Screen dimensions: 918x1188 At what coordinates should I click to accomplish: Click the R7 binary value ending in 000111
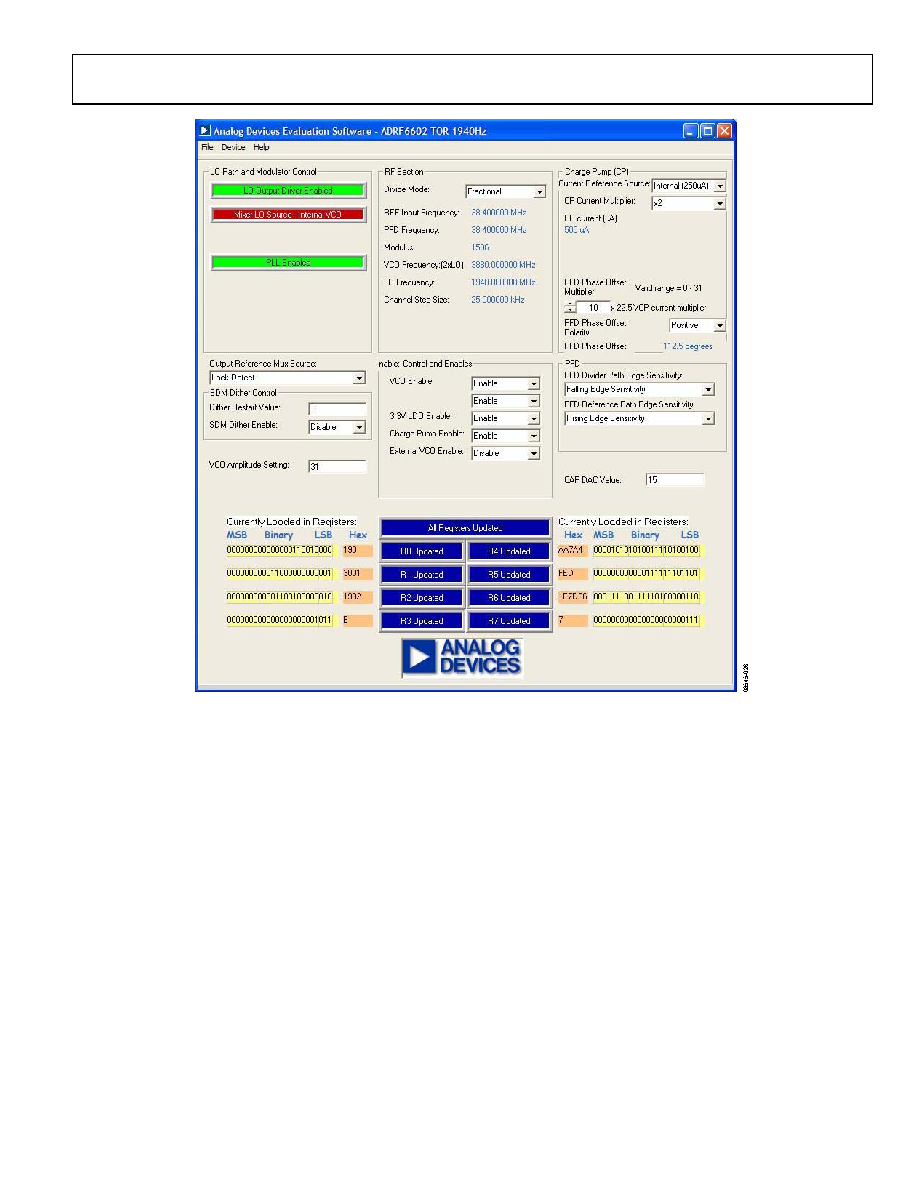click(646, 620)
